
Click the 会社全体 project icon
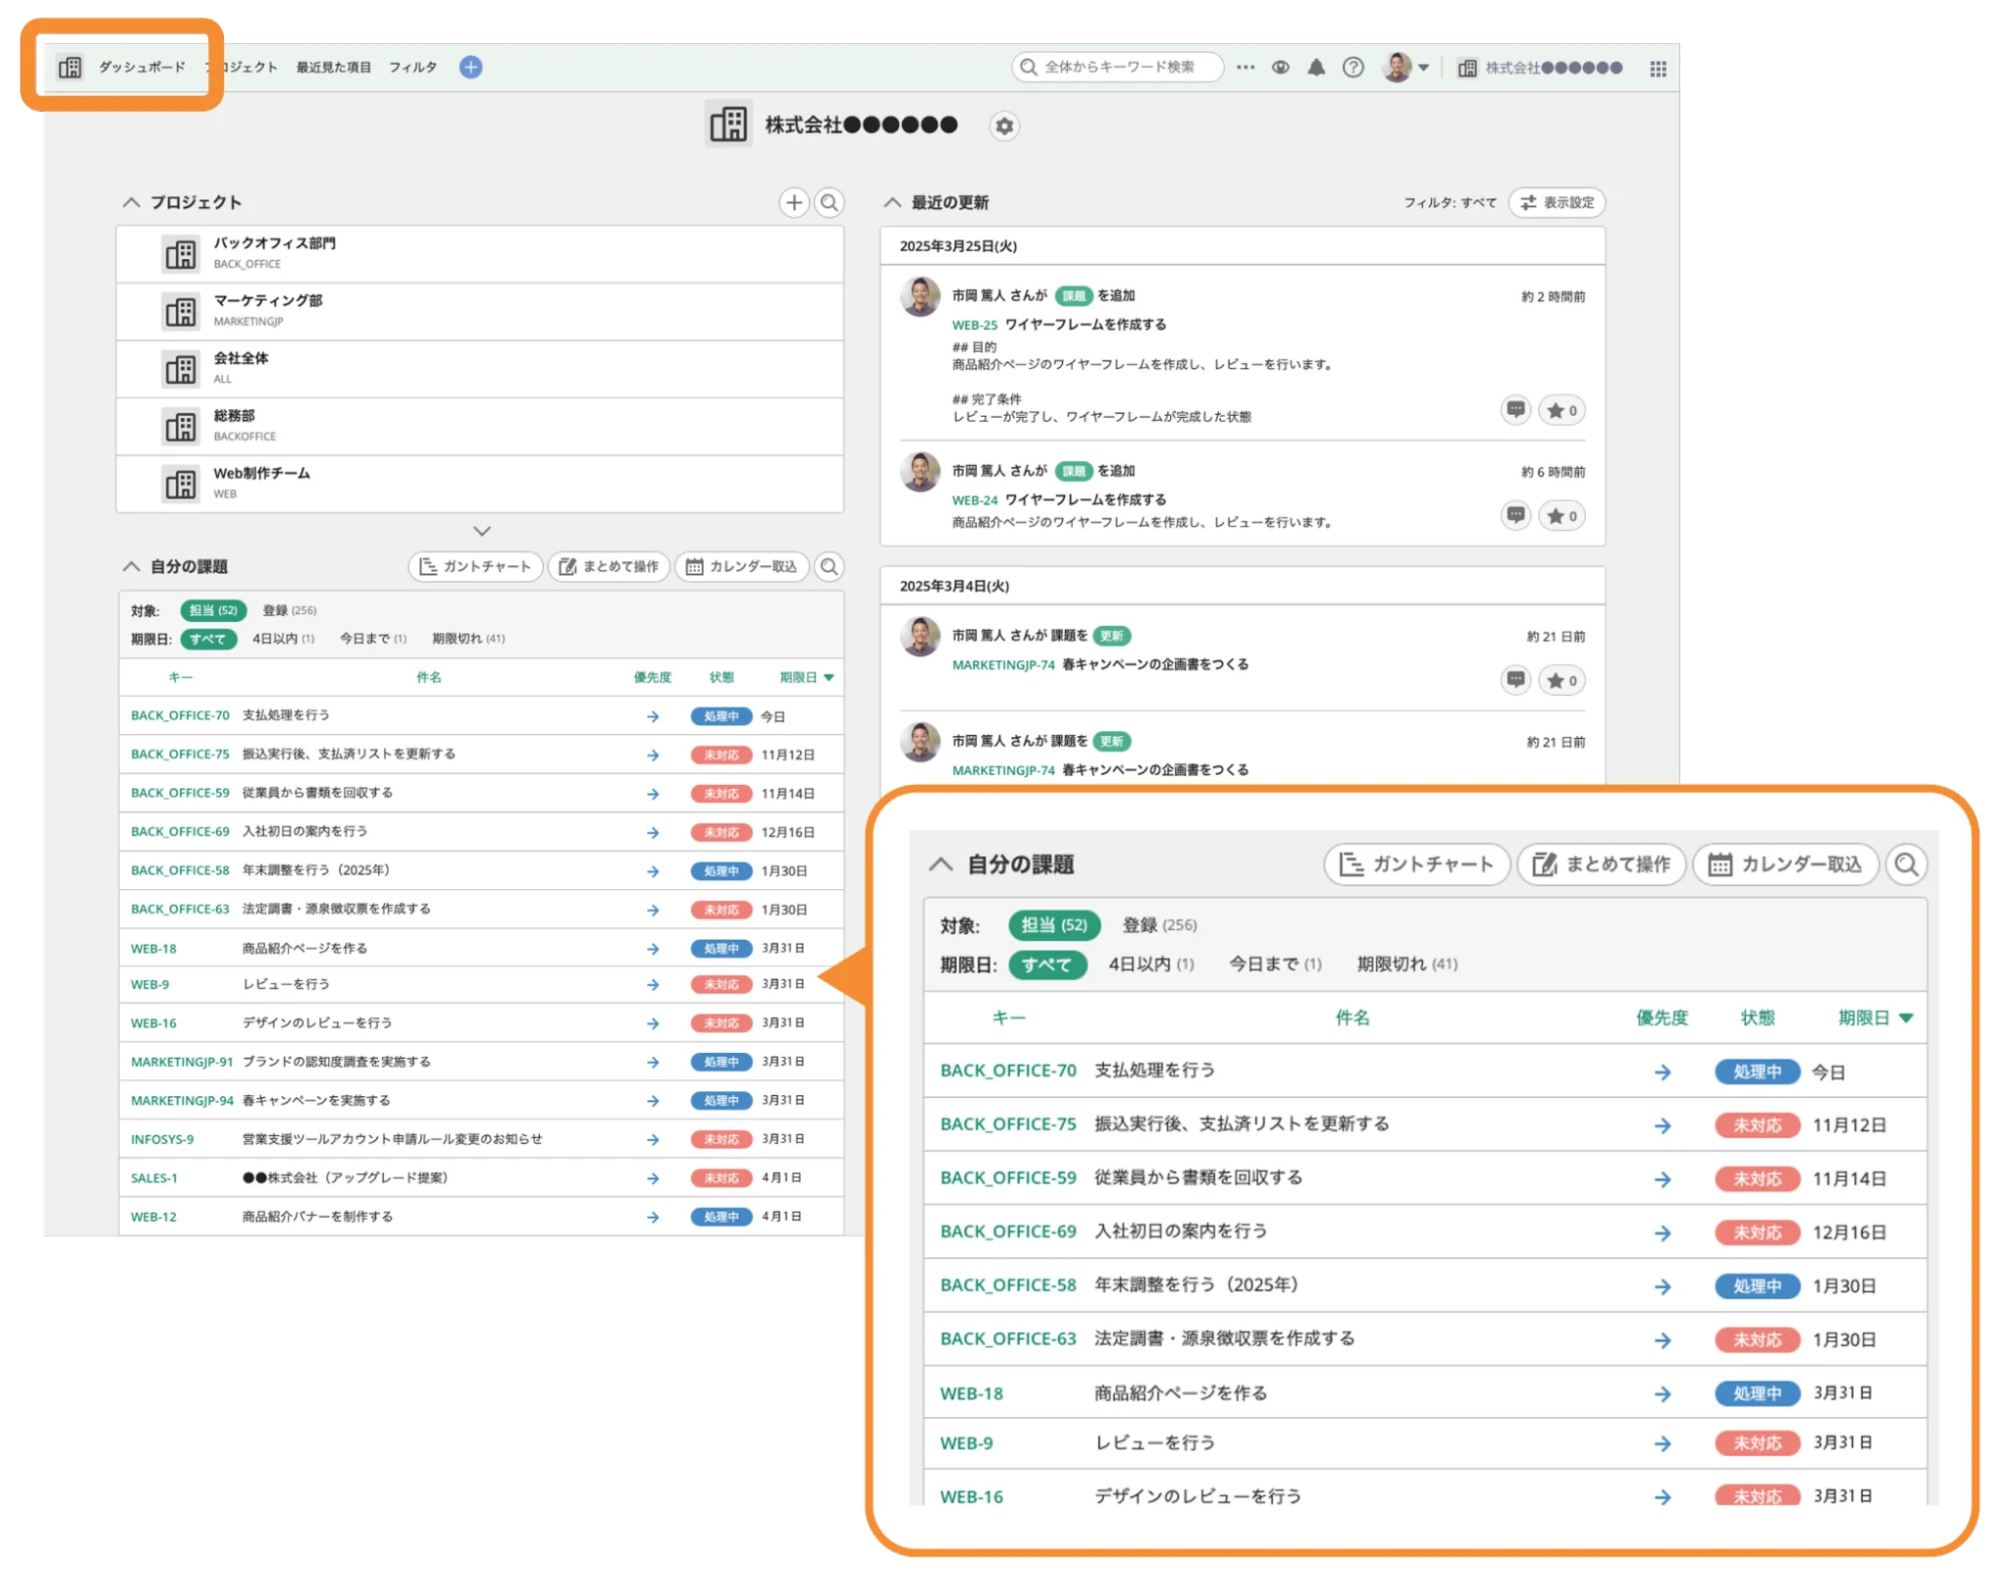(180, 369)
